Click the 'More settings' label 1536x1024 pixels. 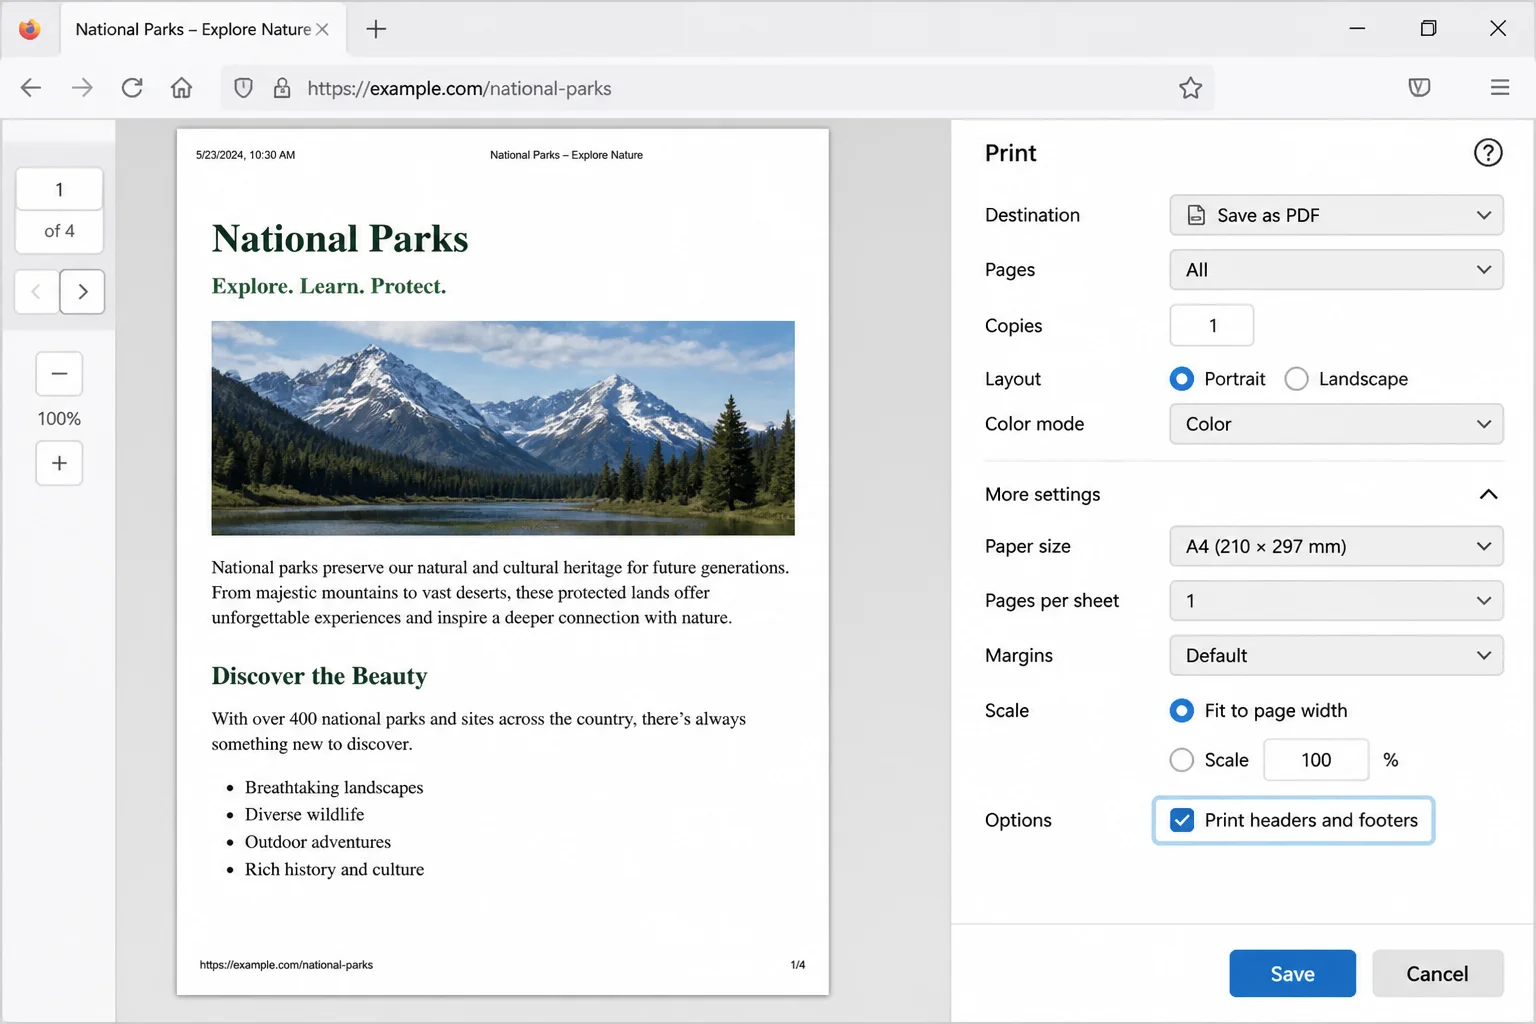point(1042,494)
